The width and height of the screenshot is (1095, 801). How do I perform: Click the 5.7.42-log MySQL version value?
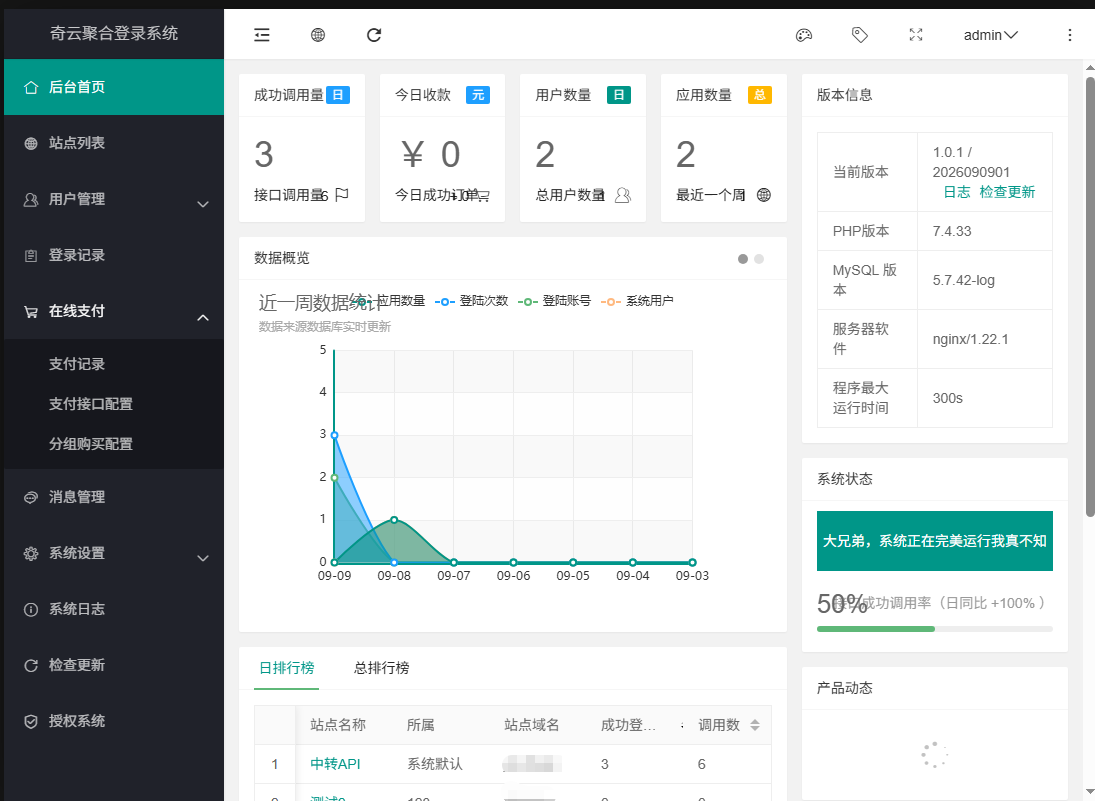click(x=964, y=281)
